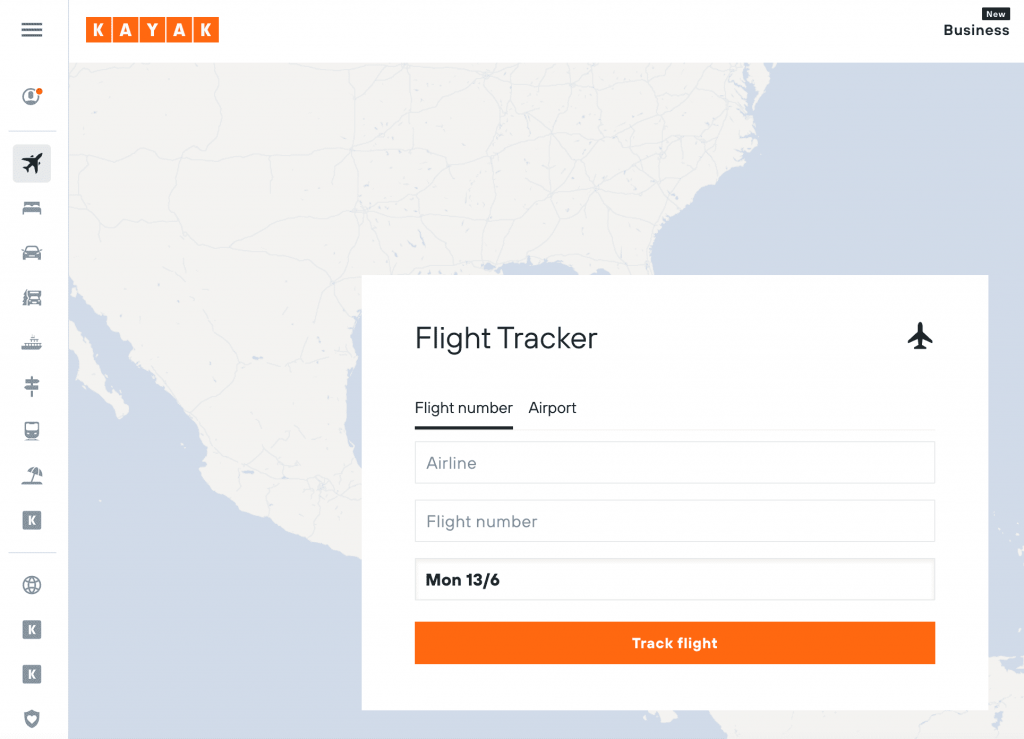Open Trains via the train icon

coord(32,431)
